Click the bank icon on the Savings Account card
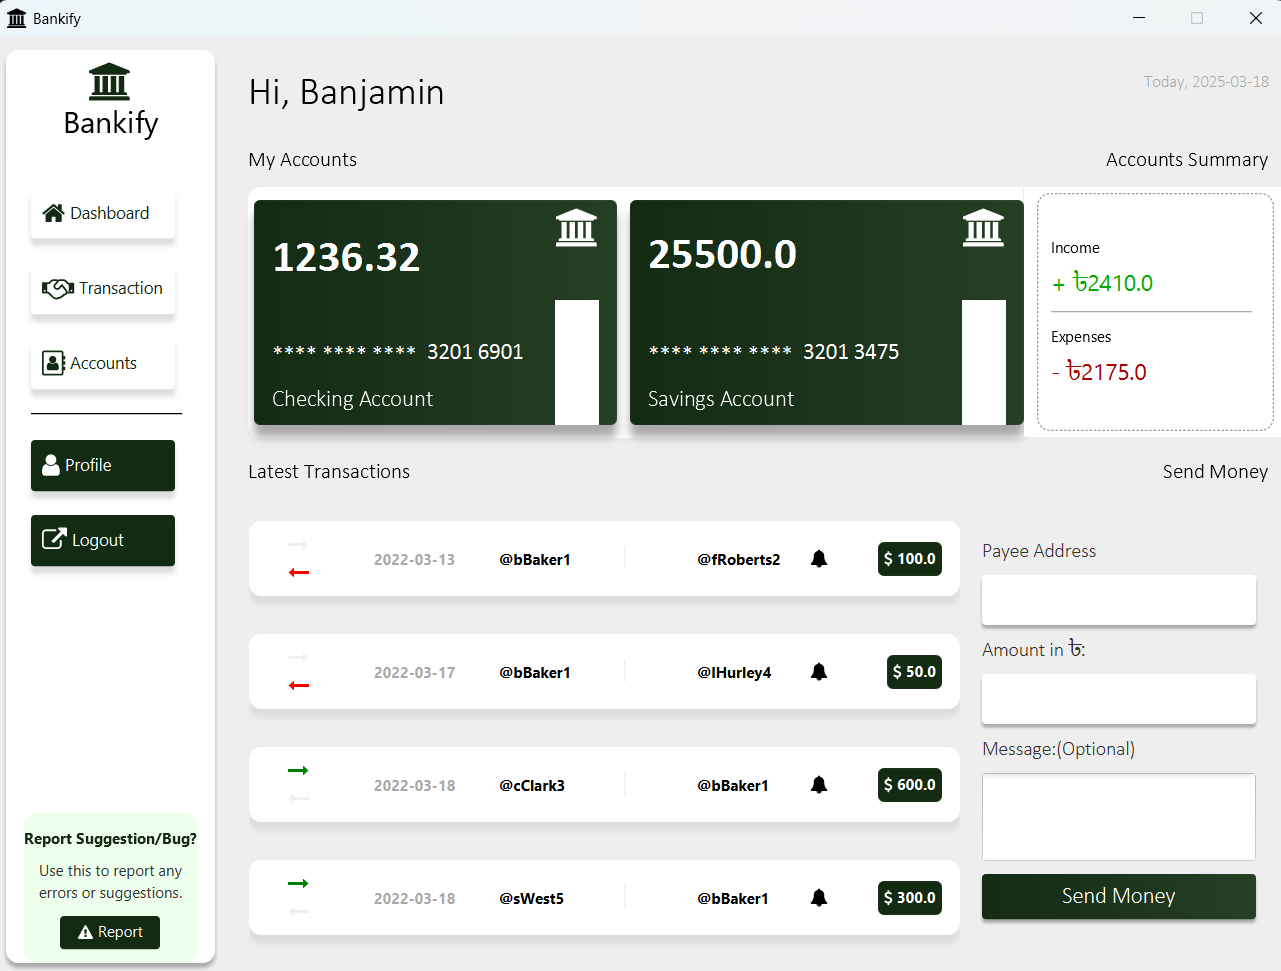The width and height of the screenshot is (1281, 971). point(983,228)
